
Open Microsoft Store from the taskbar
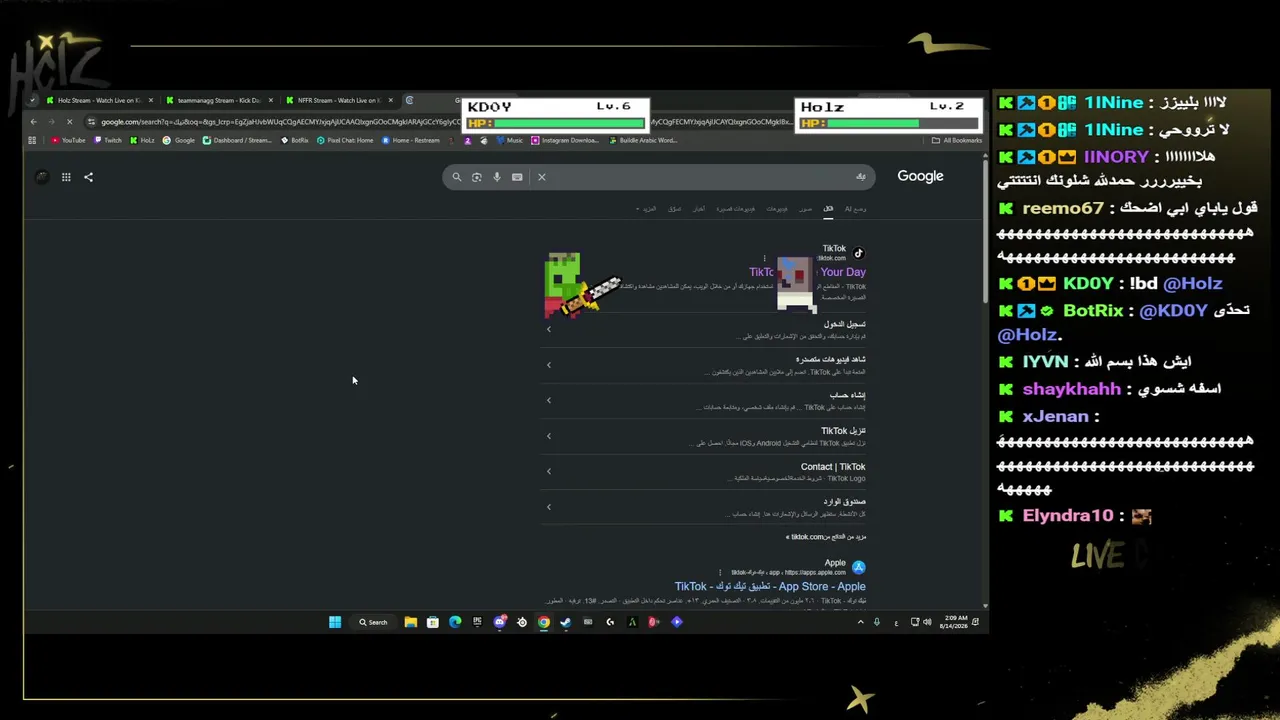pyautogui.click(x=433, y=622)
